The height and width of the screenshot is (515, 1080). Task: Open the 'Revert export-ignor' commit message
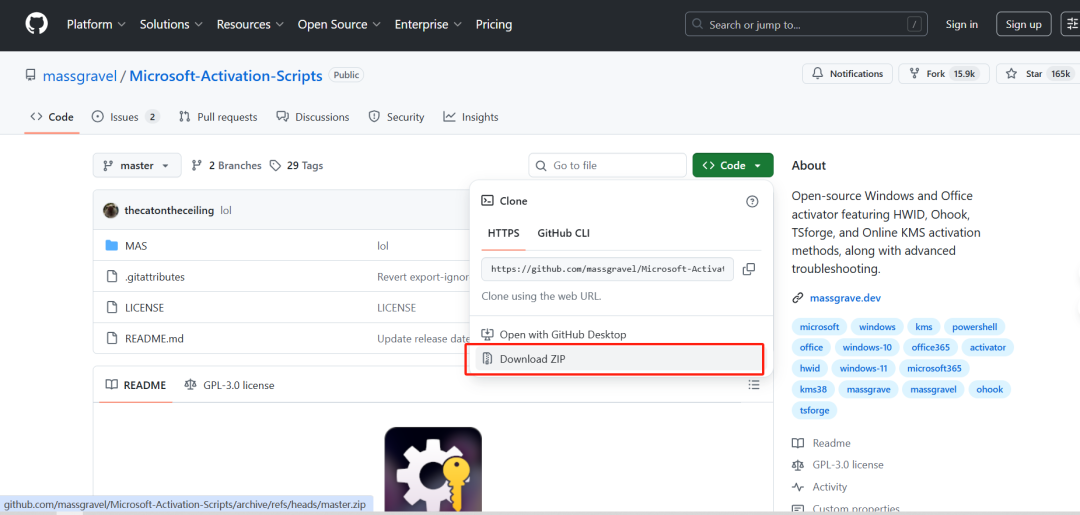tap(424, 277)
